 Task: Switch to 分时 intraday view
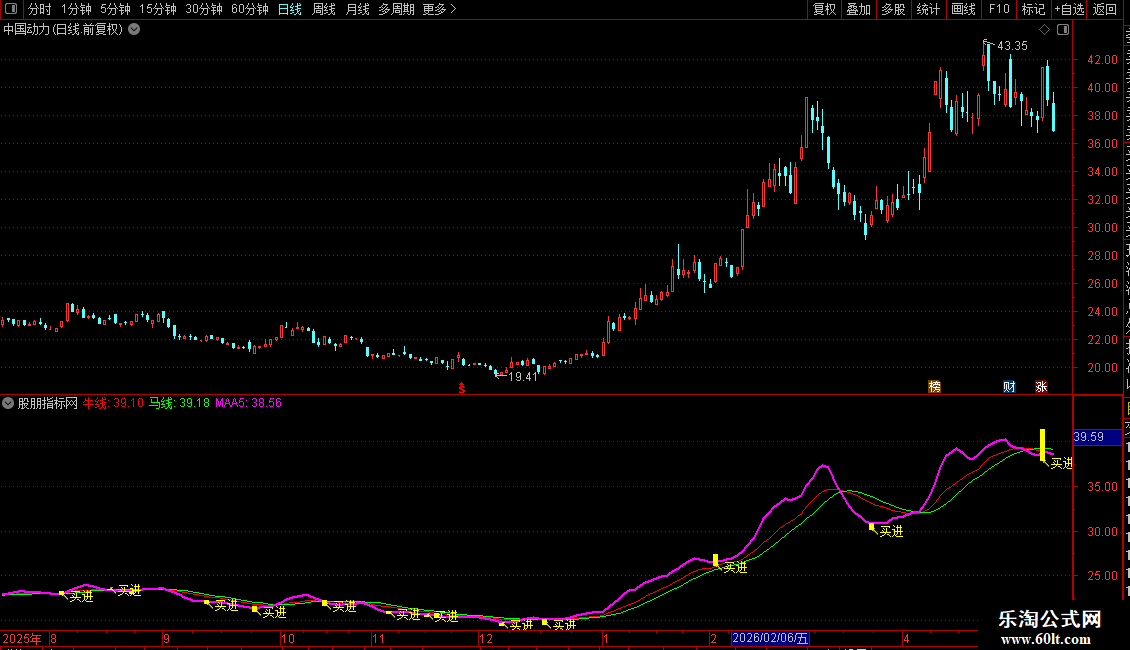click(40, 9)
